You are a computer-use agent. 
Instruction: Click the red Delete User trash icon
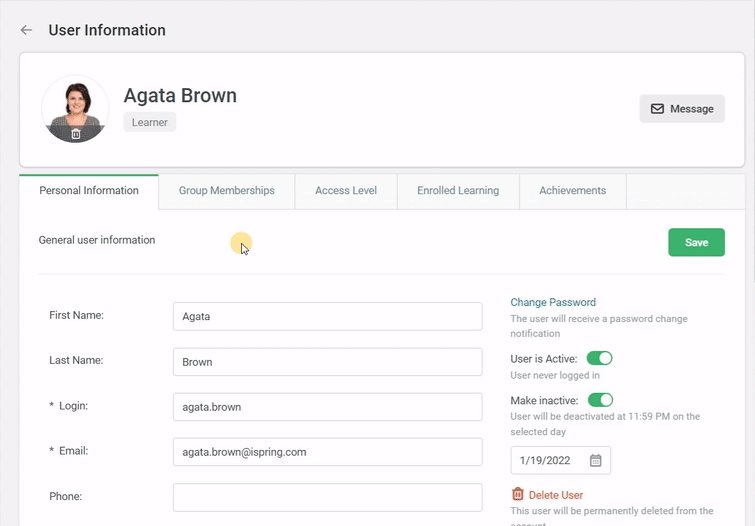pyautogui.click(x=517, y=494)
